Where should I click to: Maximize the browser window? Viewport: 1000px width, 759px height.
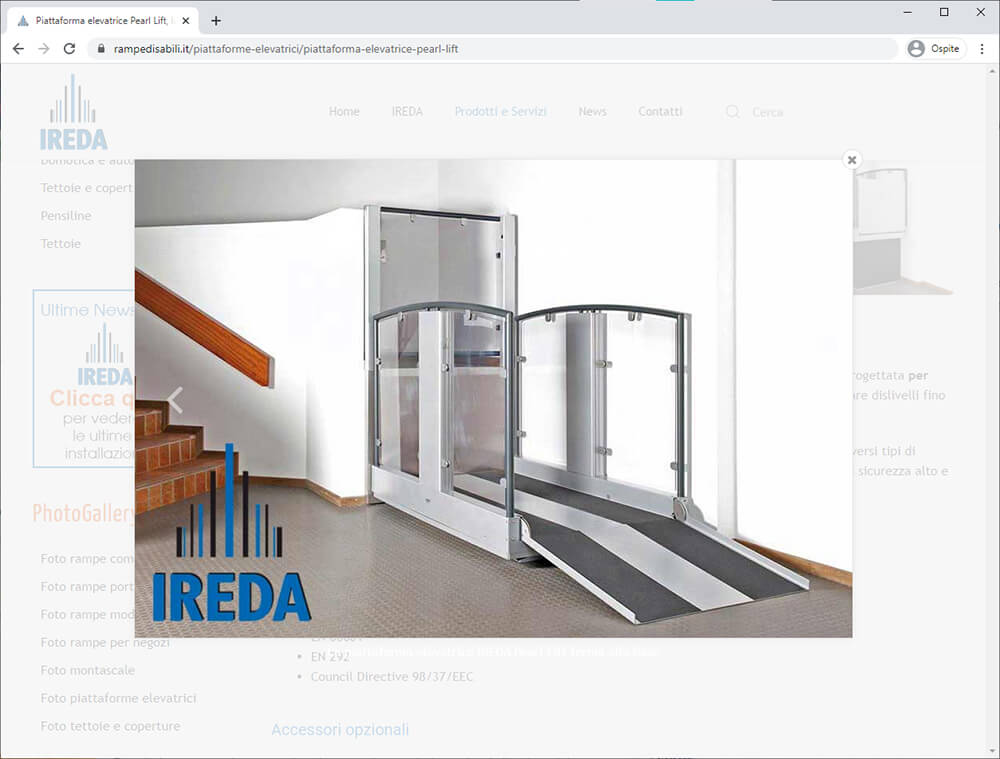944,12
